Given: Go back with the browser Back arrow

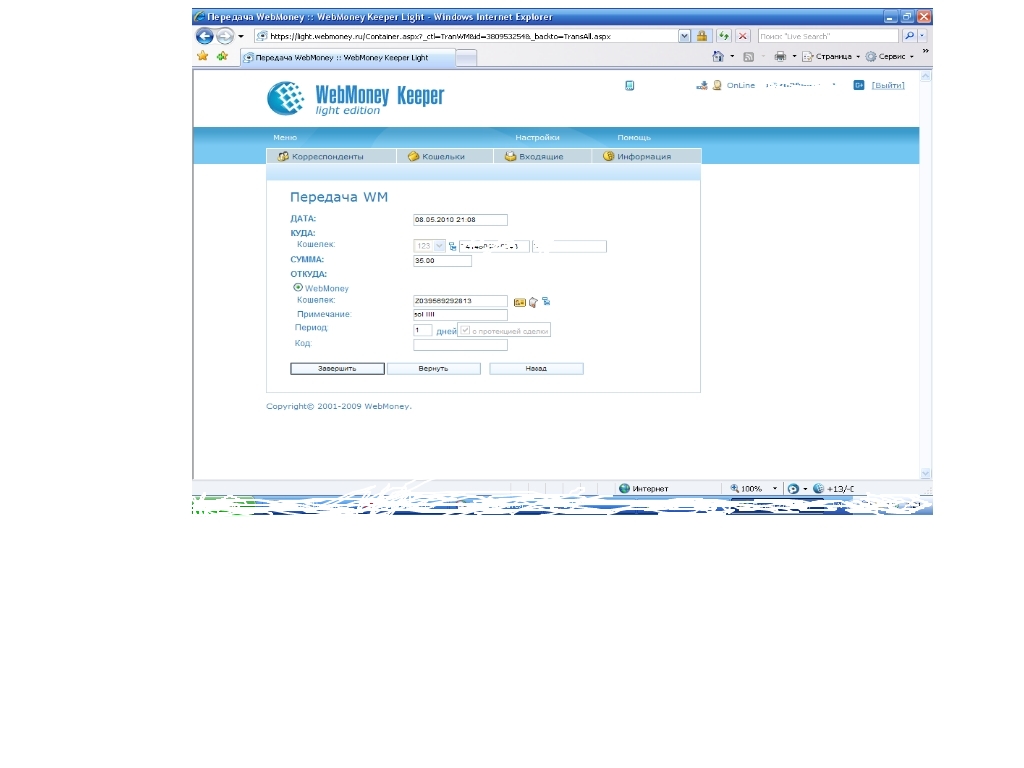Looking at the screenshot, I should coord(204,36).
